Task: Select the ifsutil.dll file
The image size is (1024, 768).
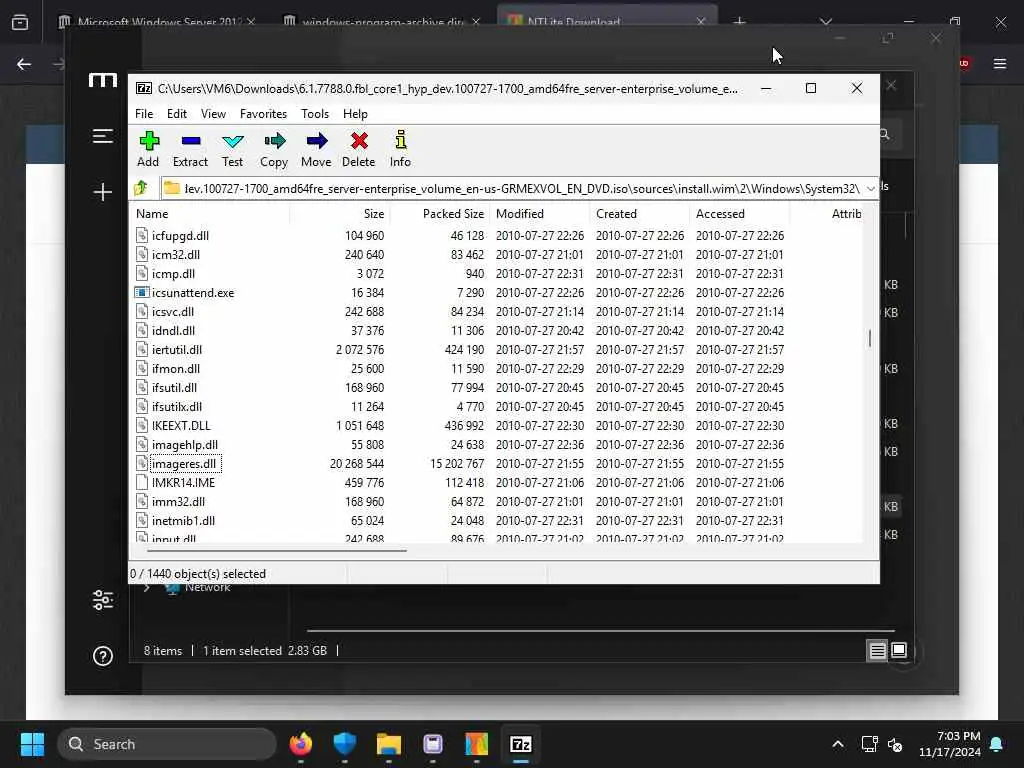Action: 174,387
